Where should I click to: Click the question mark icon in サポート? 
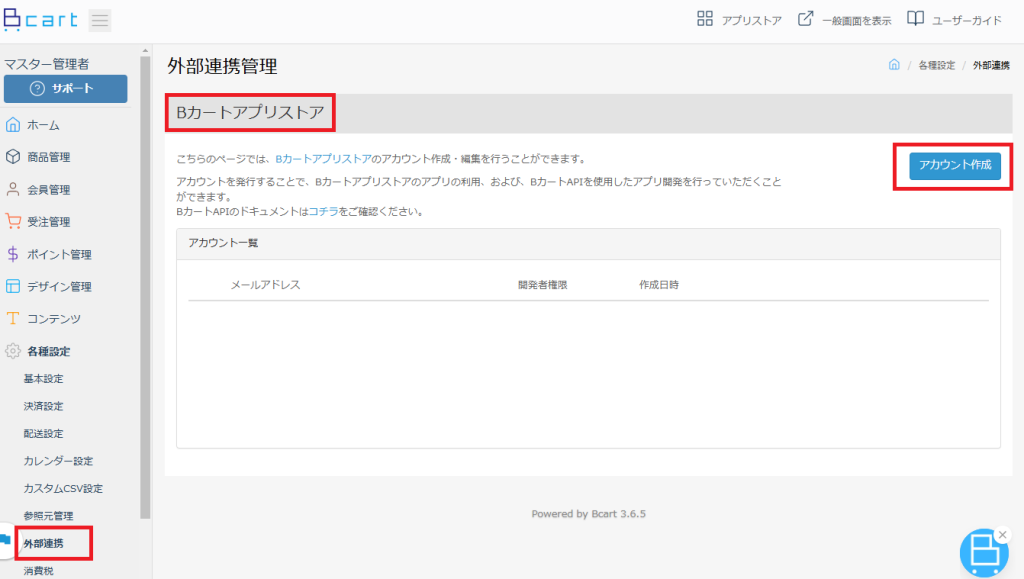37,89
